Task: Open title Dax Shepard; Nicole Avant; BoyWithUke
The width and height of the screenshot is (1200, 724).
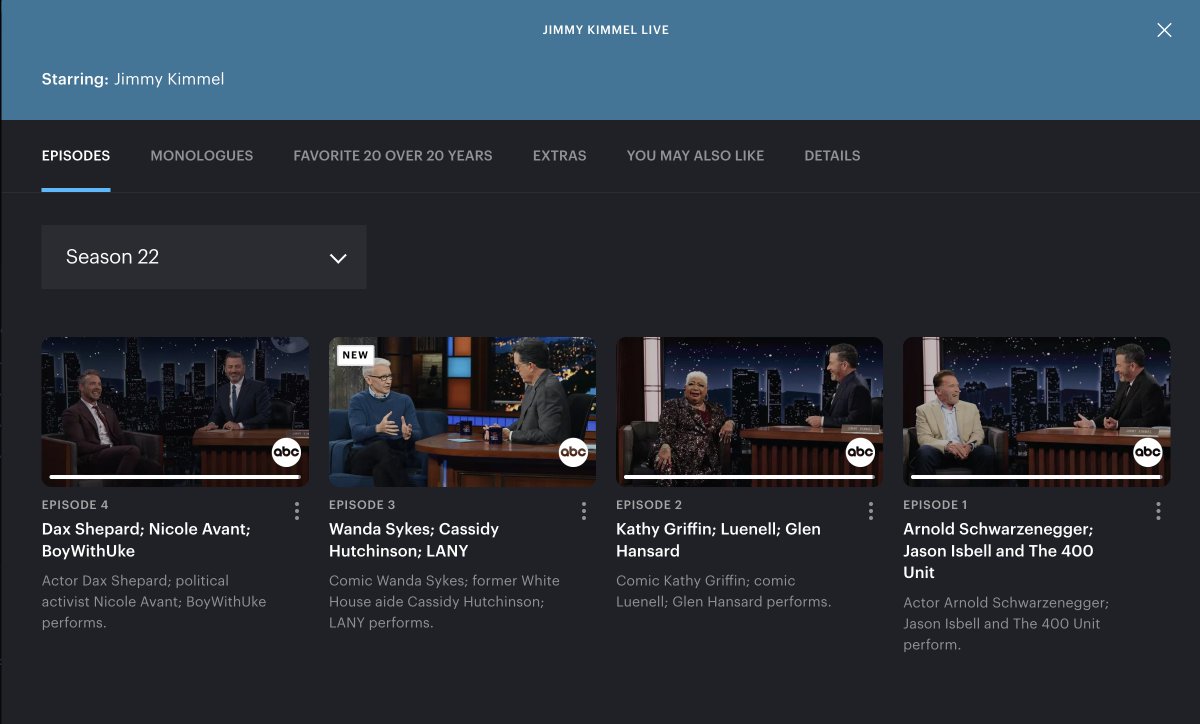Action: coord(146,540)
